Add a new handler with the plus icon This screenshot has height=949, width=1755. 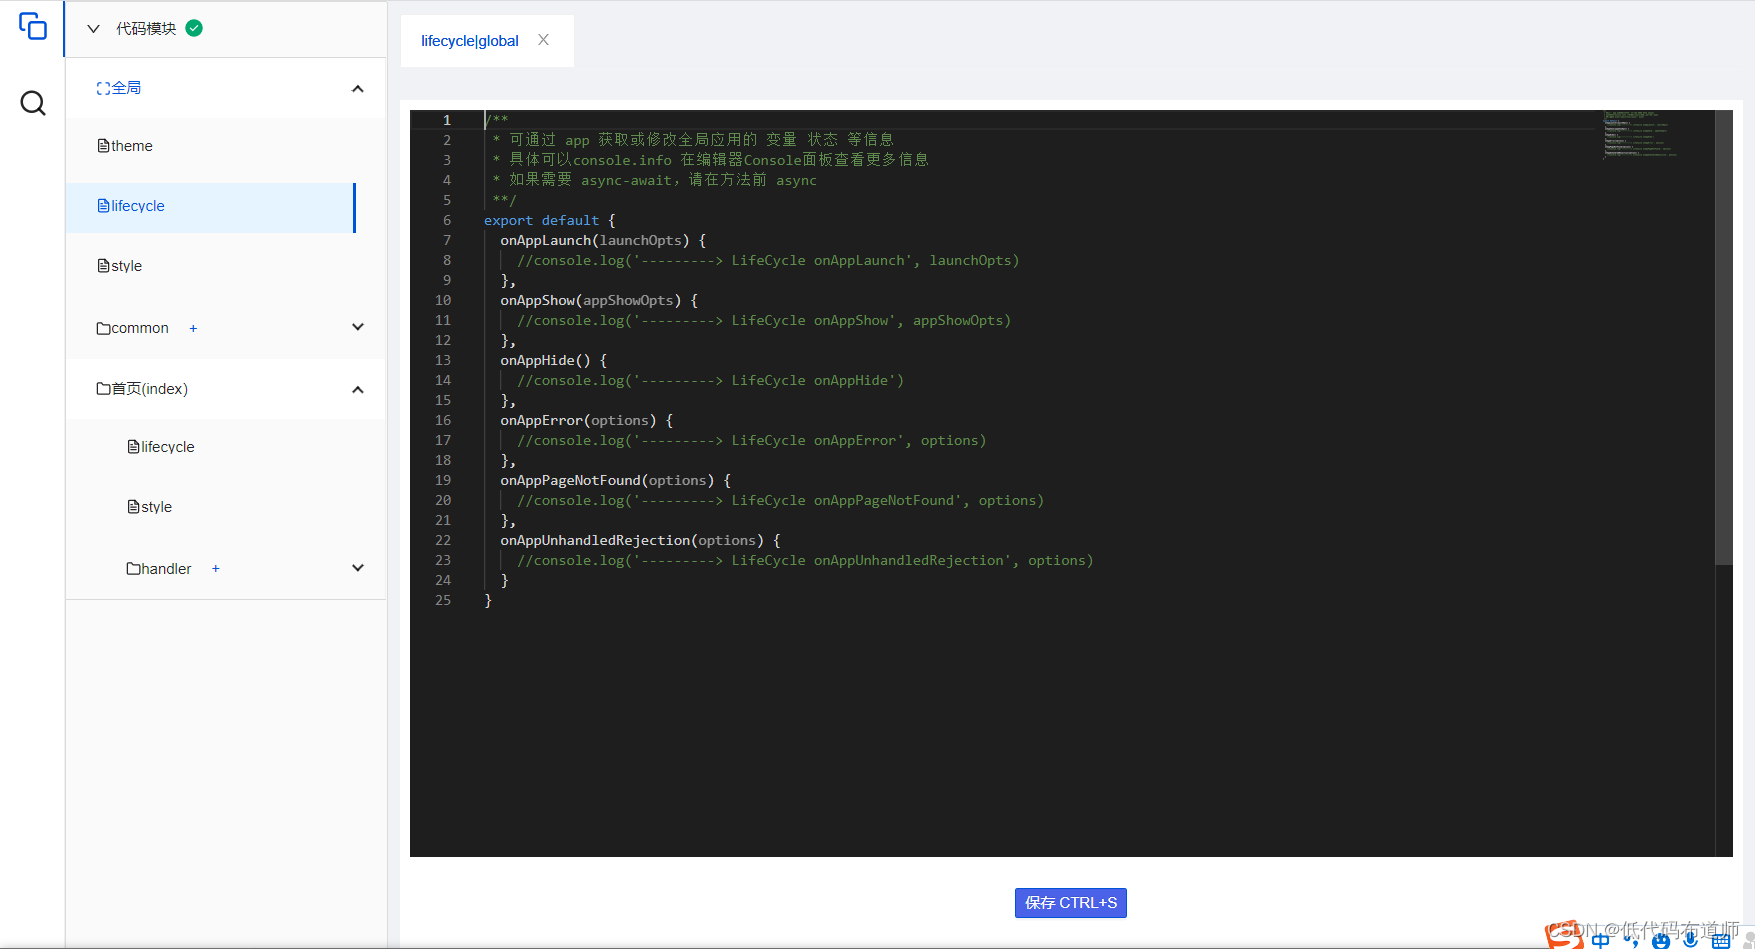click(215, 569)
